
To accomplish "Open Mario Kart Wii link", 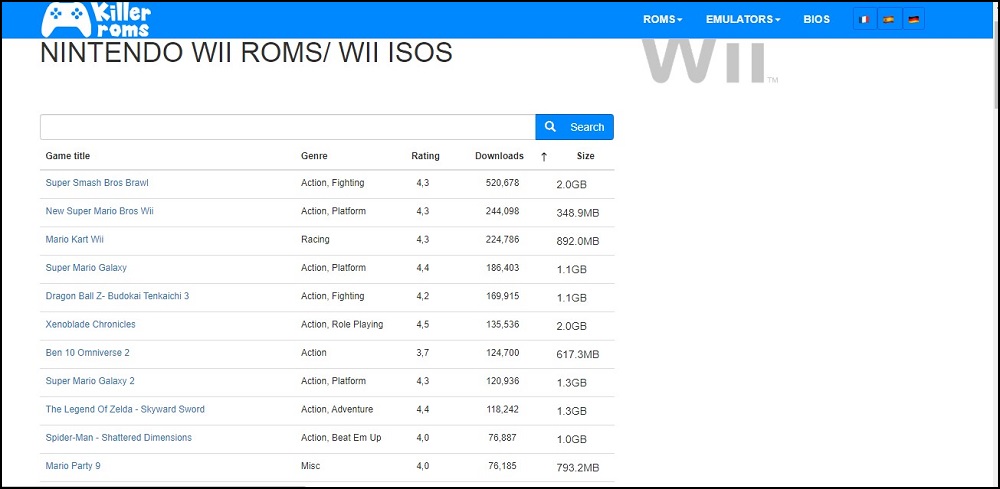I will [75, 239].
